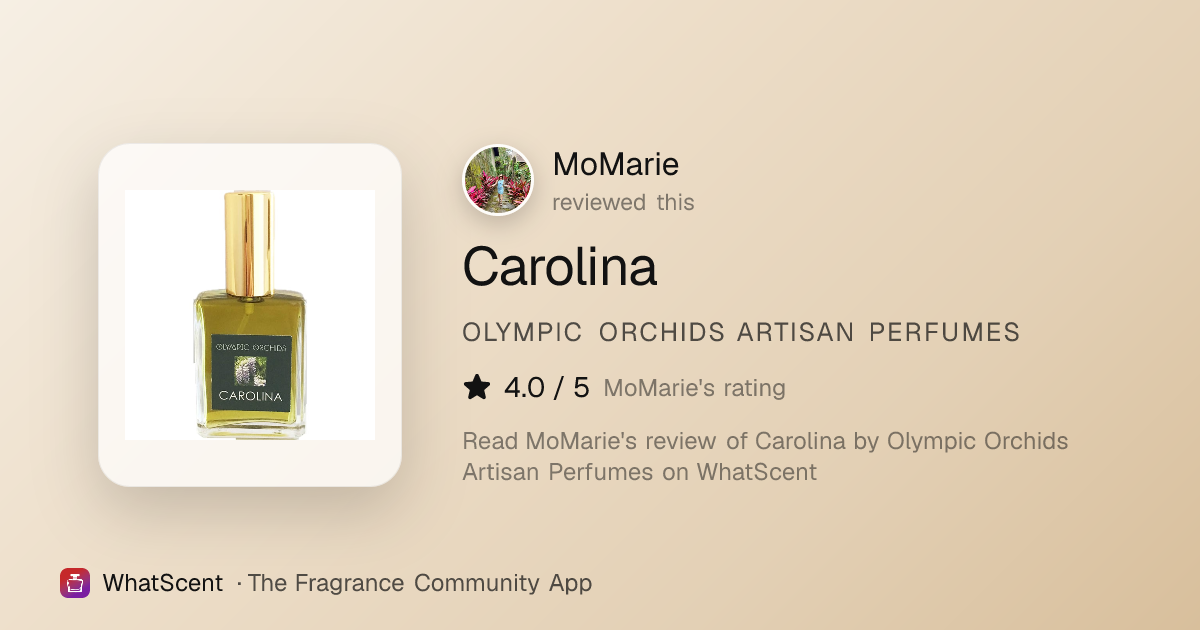Click the WhatScent app logo icon
Screen dimensions: 1200x630
[x=75, y=583]
